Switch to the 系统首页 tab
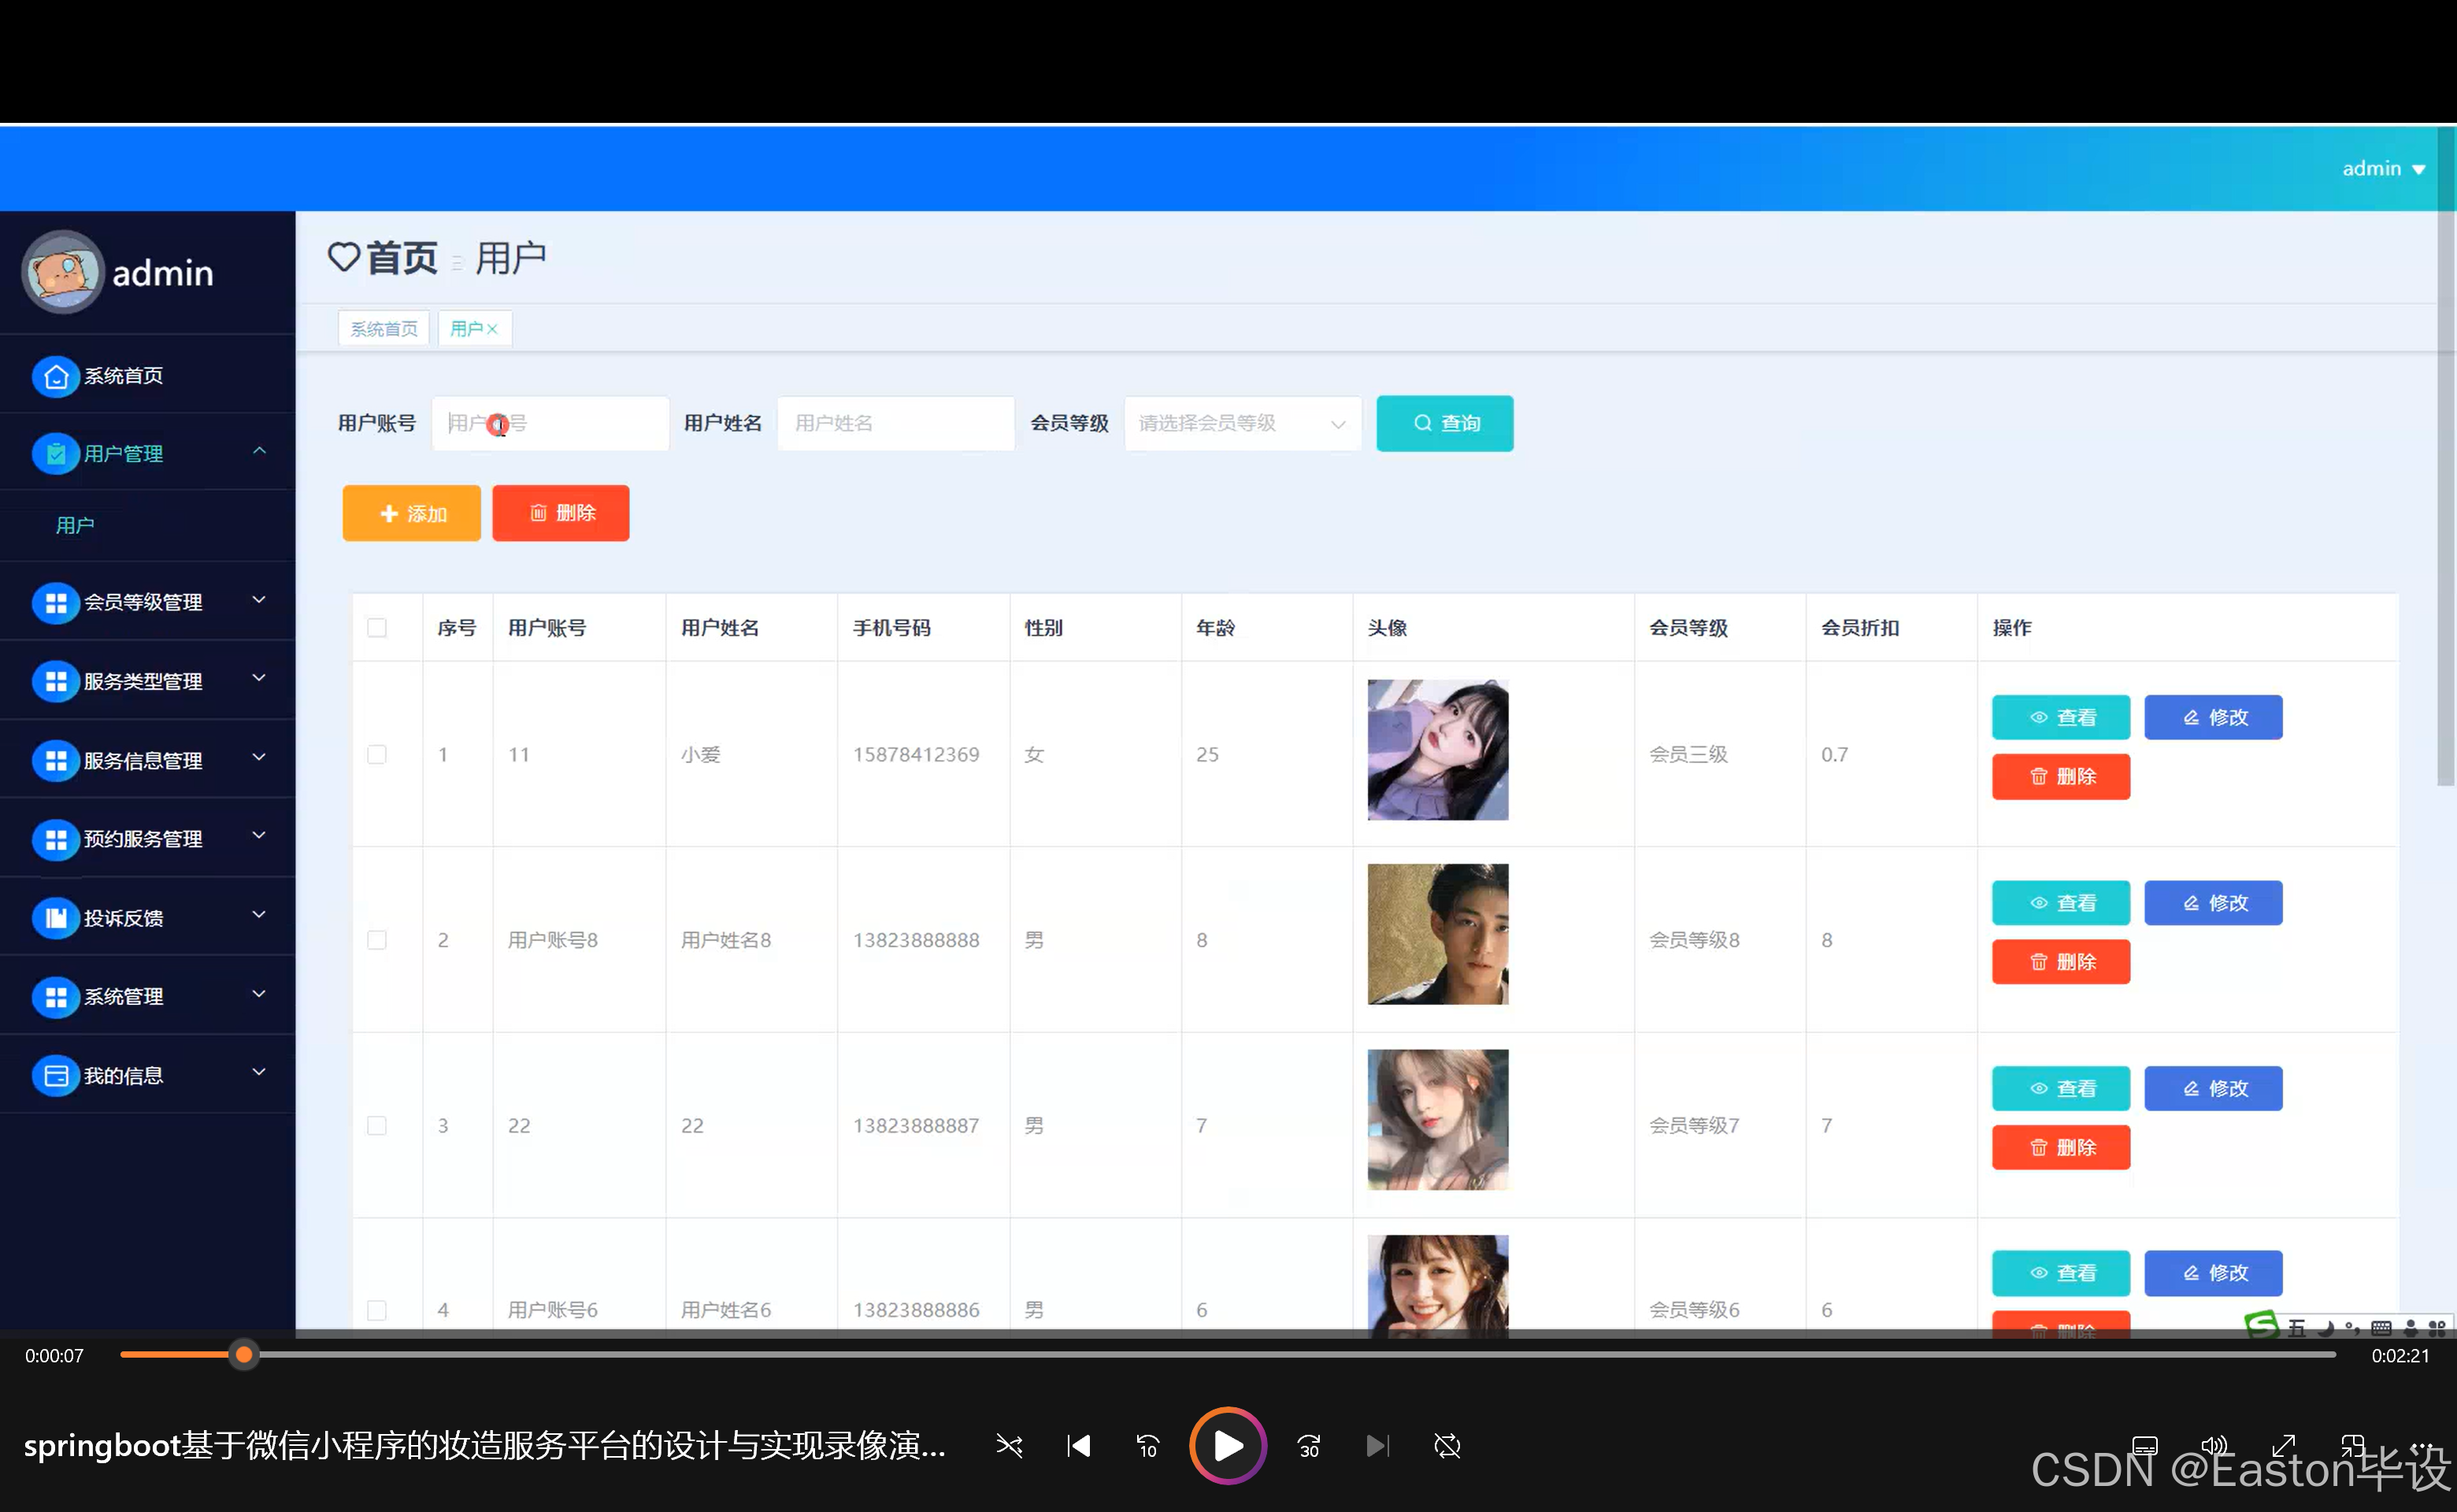The height and width of the screenshot is (1512, 2457). pos(383,327)
